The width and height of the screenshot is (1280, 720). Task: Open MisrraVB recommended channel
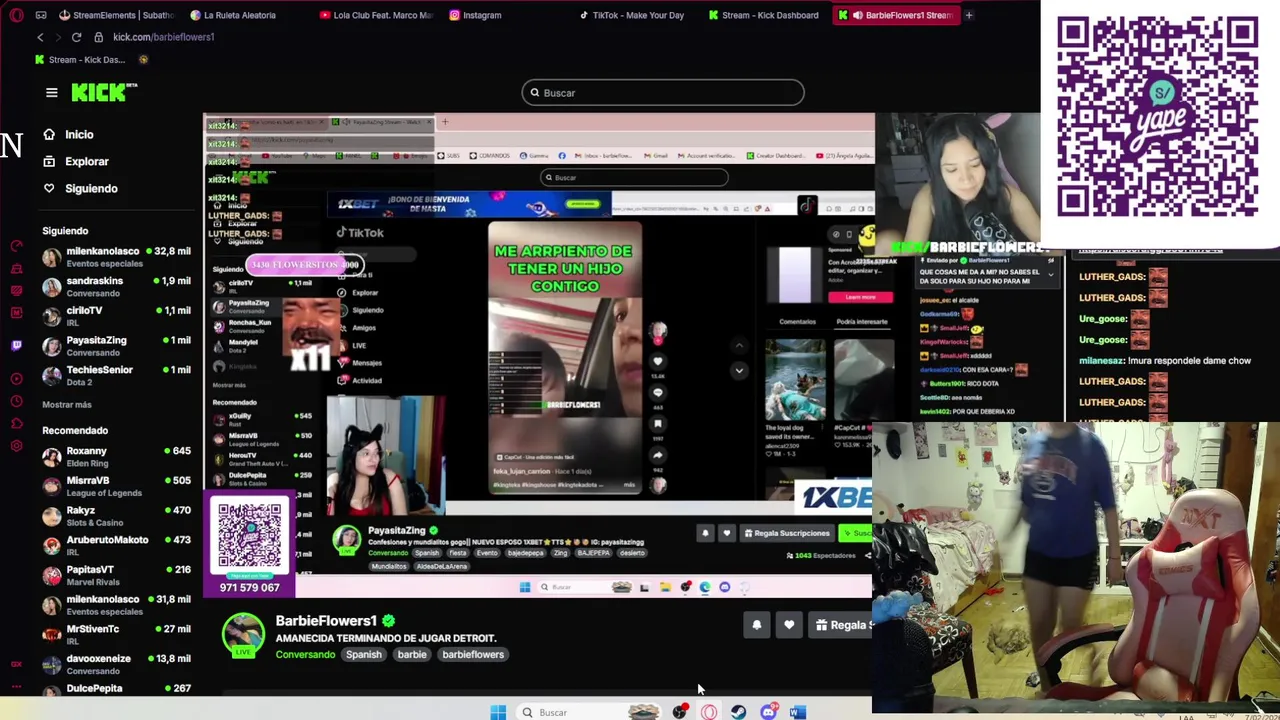(x=116, y=486)
